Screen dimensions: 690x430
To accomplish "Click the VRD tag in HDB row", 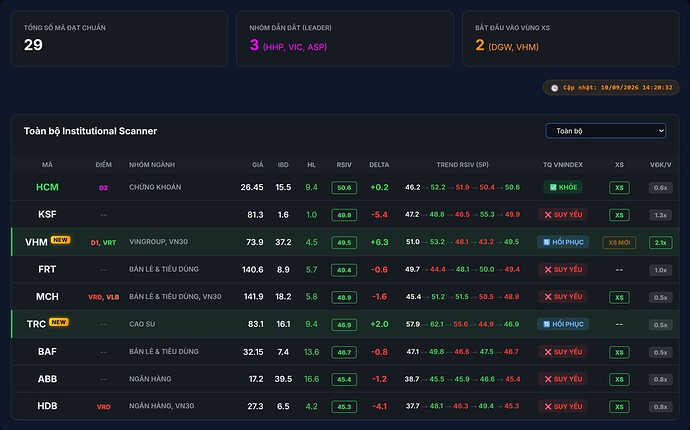I will (x=103, y=407).
